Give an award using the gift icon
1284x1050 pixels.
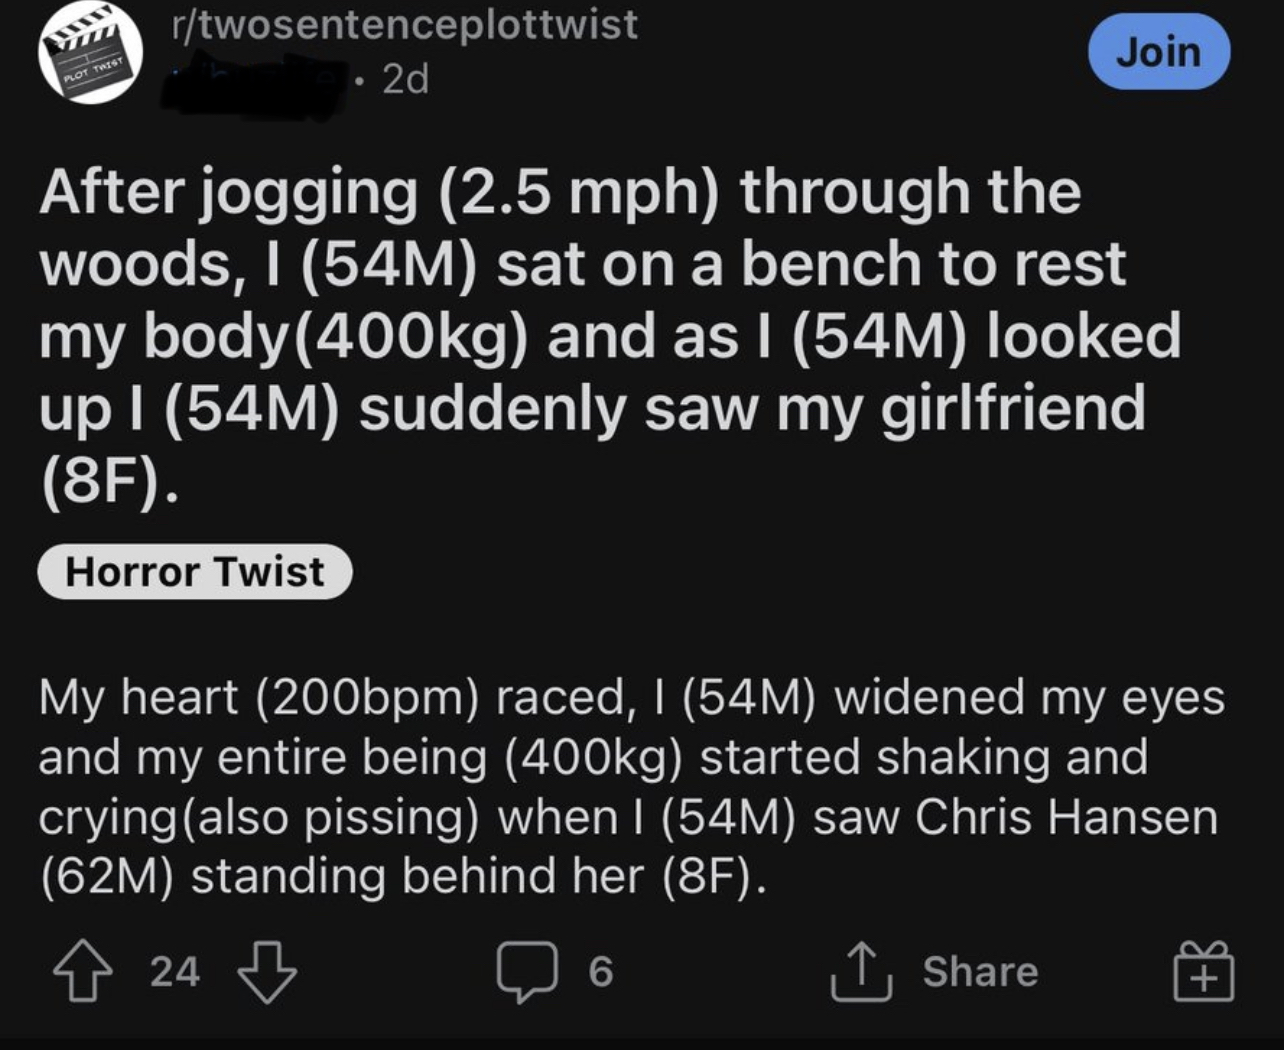point(1205,973)
